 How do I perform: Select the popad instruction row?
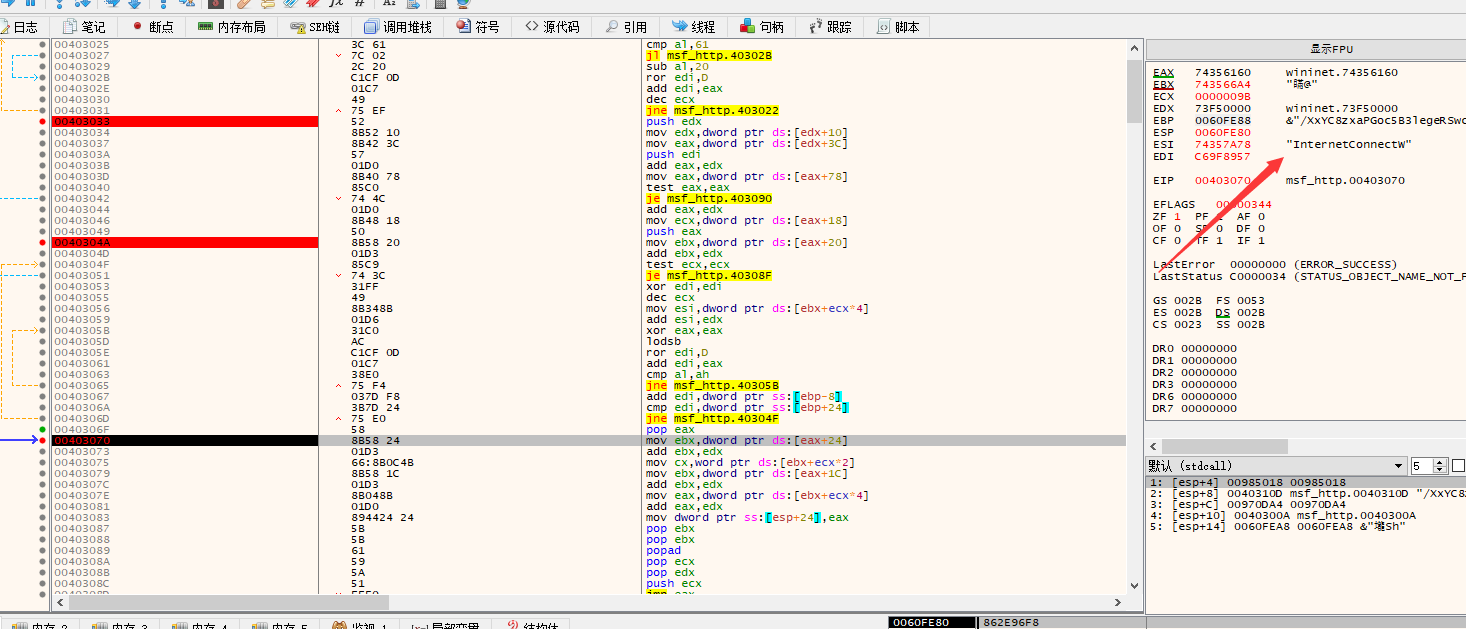[x=663, y=550]
